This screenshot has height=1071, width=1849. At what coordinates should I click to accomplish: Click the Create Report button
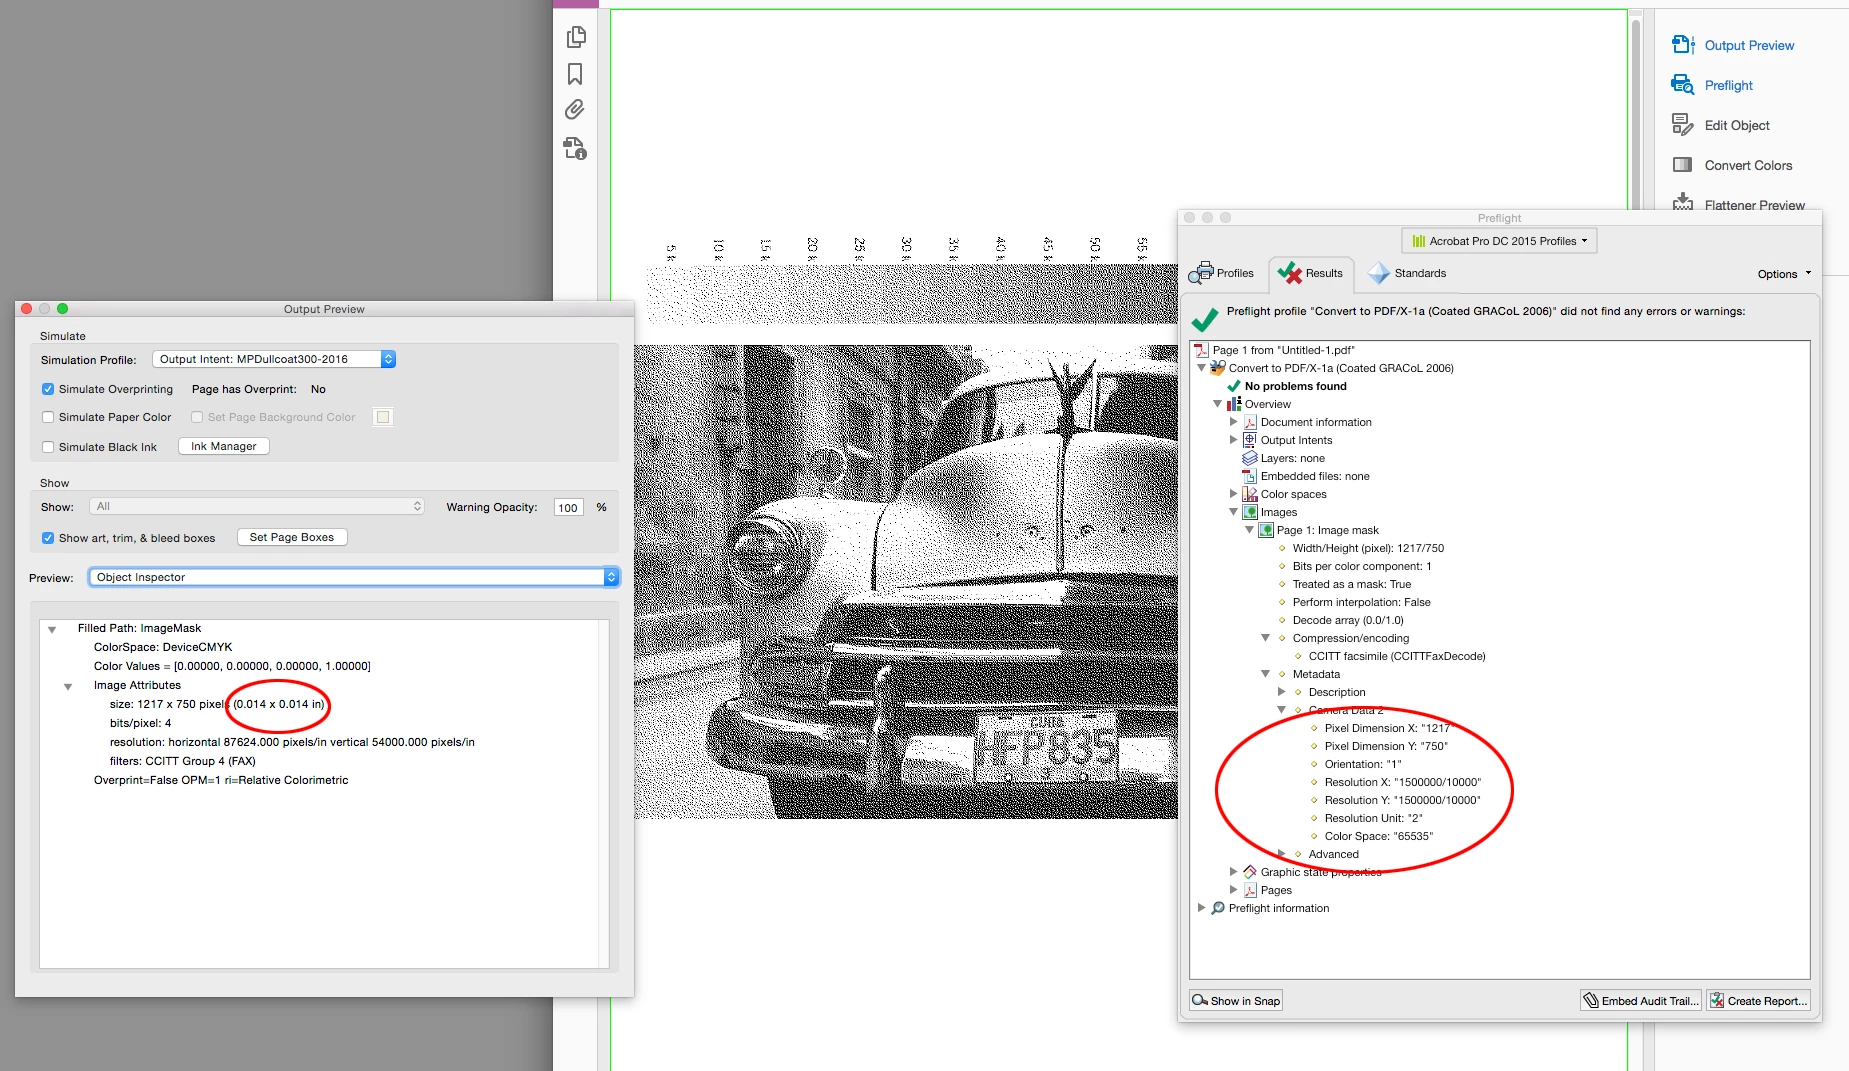[1758, 1001]
